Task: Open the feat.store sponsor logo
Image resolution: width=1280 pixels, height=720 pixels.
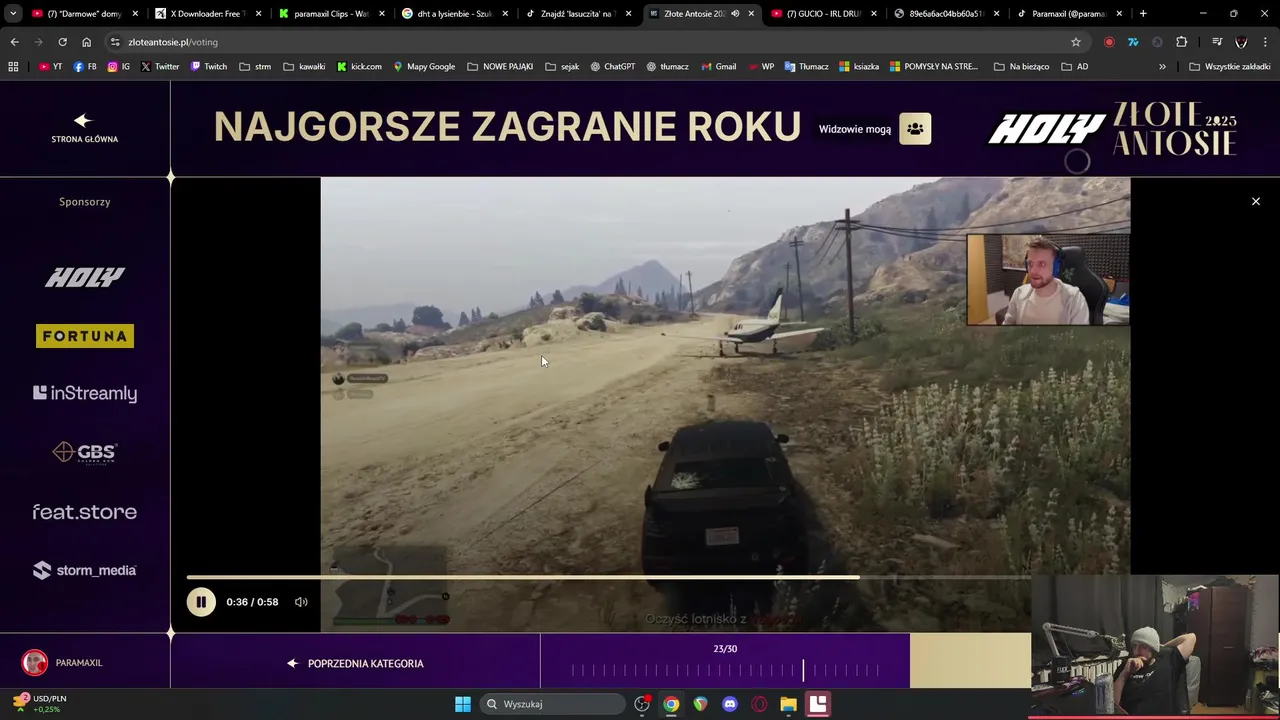Action: tap(85, 512)
